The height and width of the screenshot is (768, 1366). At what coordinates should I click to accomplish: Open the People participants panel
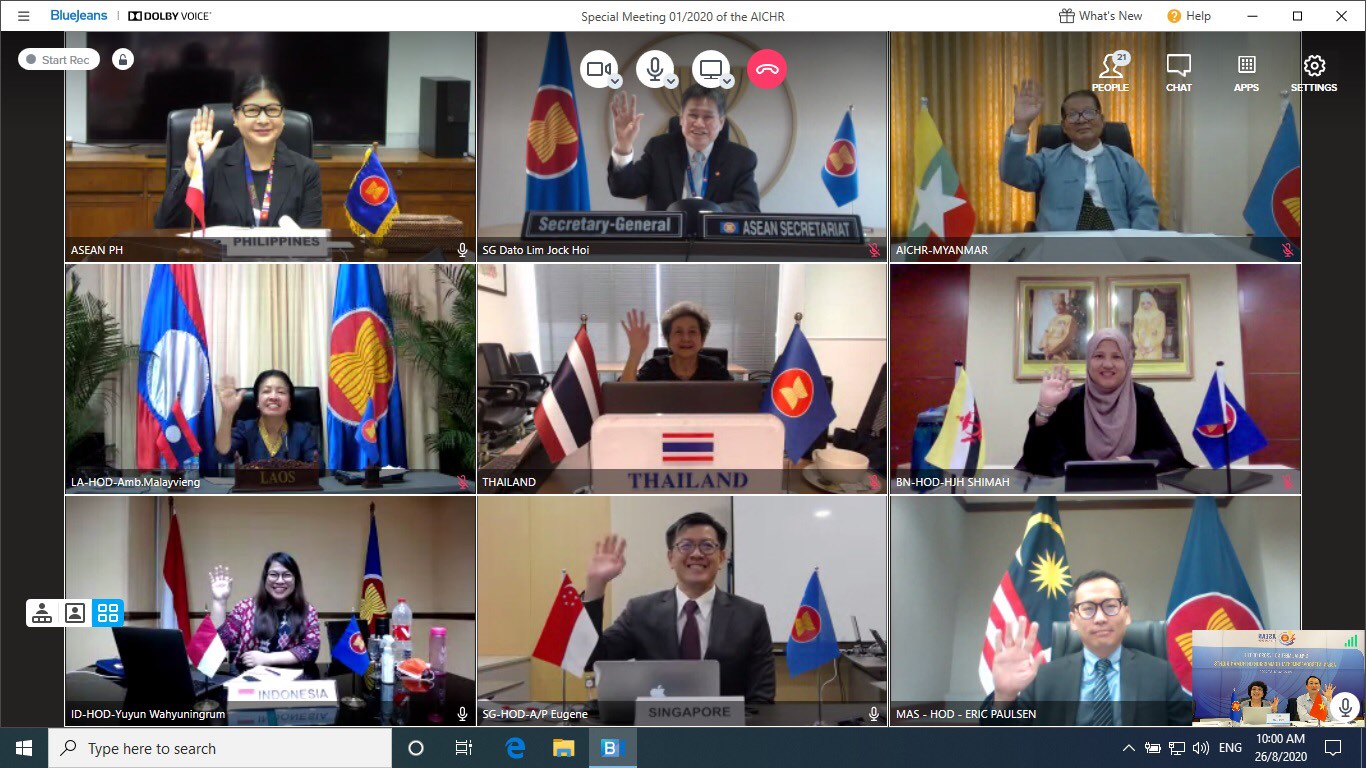1110,73
